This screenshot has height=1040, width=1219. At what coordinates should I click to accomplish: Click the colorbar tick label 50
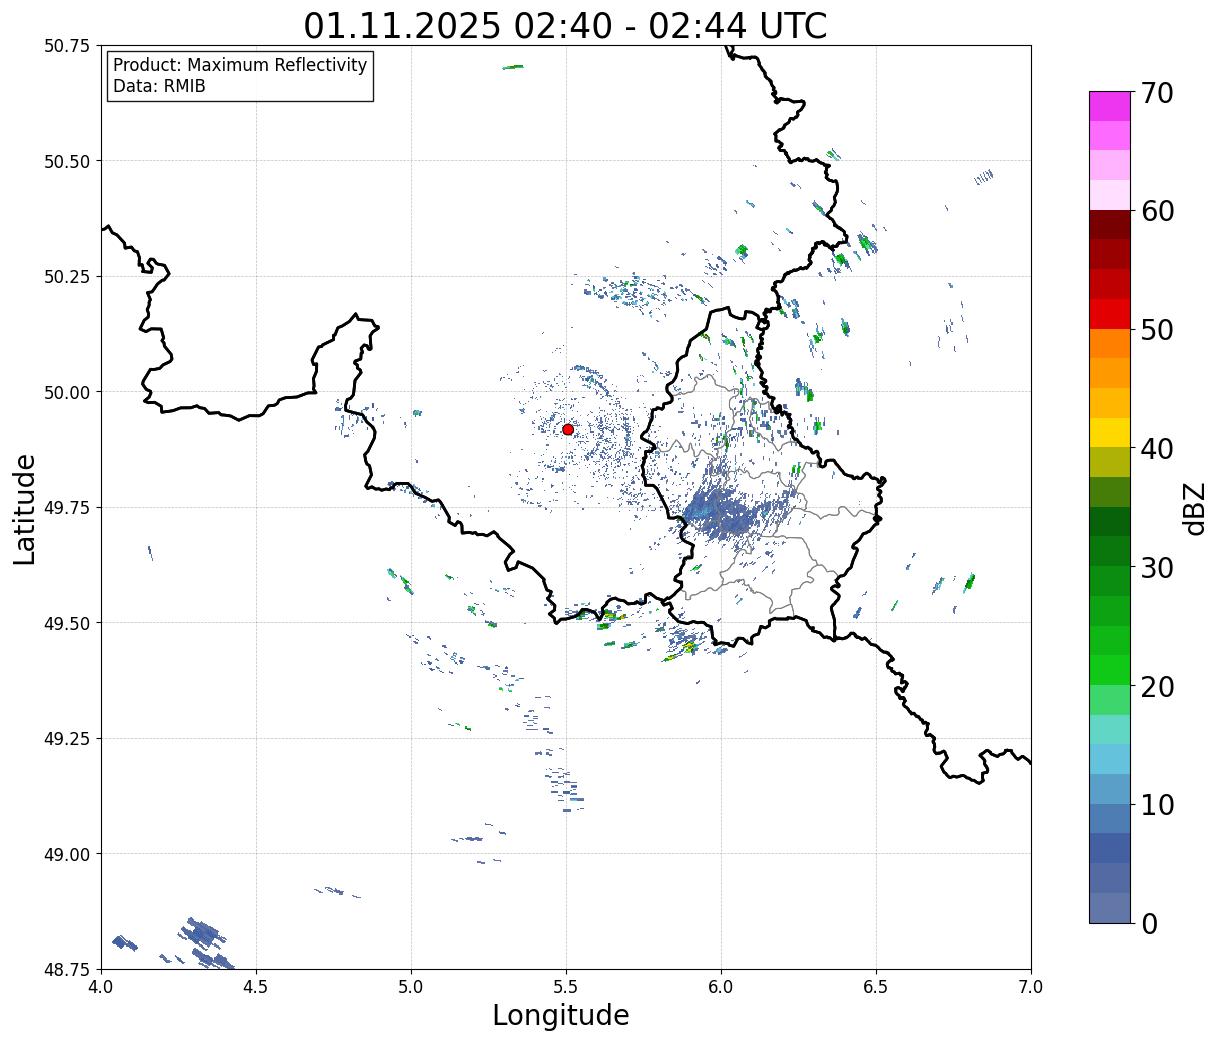pos(1158,330)
